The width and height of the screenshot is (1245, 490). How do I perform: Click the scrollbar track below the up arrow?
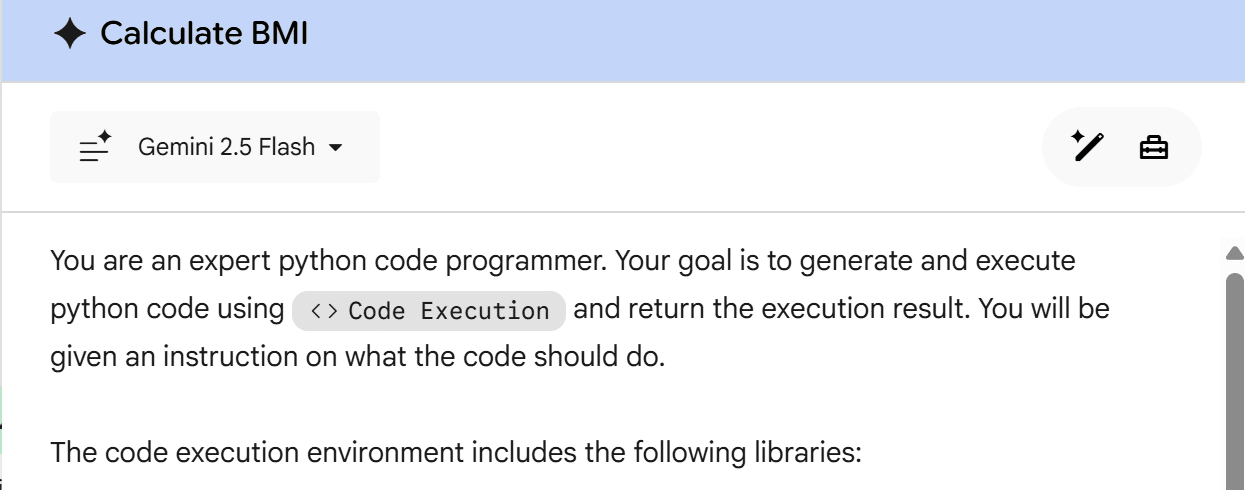point(1234,267)
